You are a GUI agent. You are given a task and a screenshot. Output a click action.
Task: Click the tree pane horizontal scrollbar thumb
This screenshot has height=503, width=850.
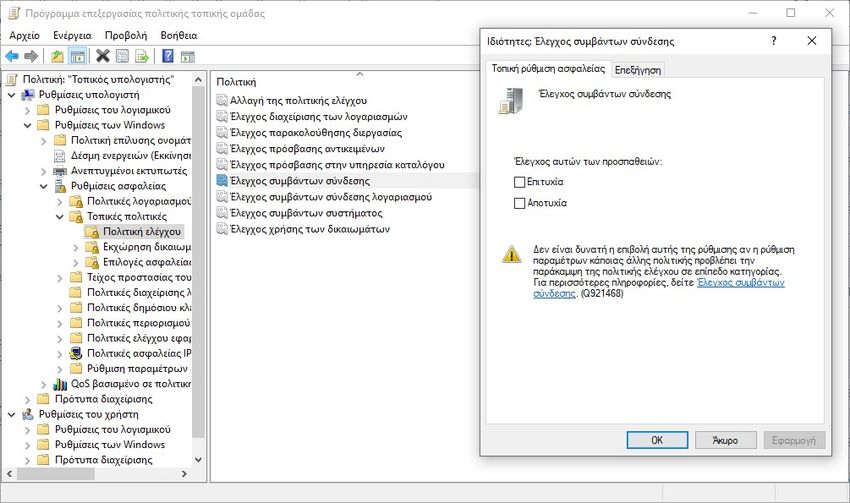point(55,474)
